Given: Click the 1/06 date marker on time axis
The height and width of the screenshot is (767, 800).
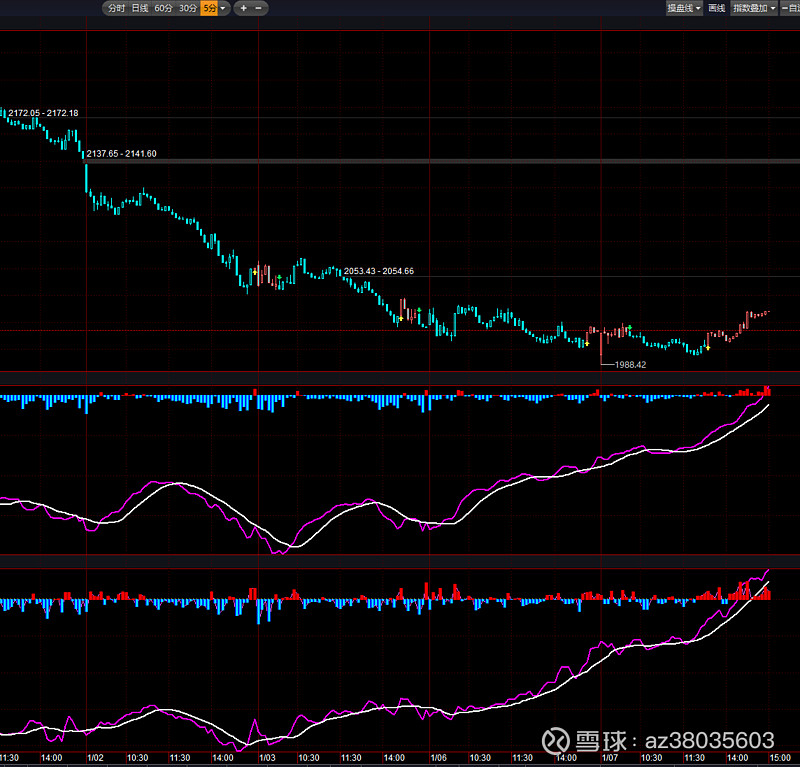Looking at the screenshot, I should [x=439, y=758].
